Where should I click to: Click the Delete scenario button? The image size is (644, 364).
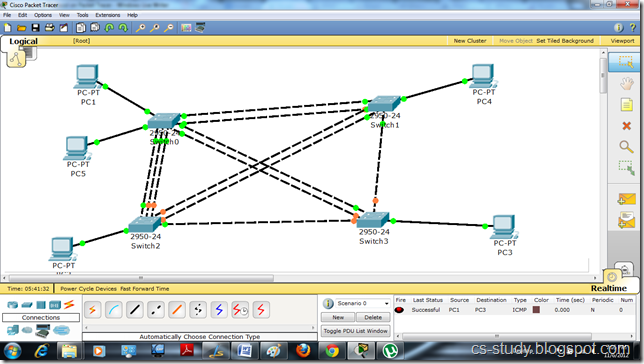[x=373, y=317]
